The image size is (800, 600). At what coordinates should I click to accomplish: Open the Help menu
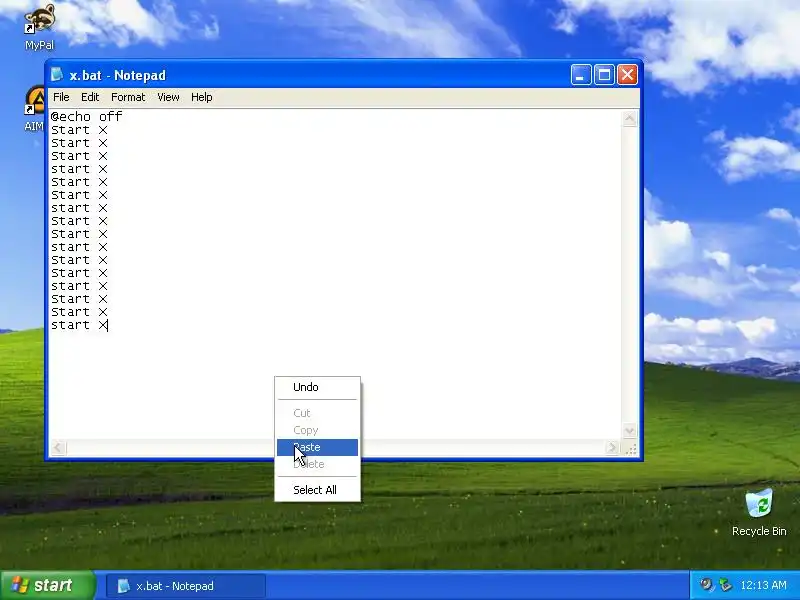(x=202, y=97)
